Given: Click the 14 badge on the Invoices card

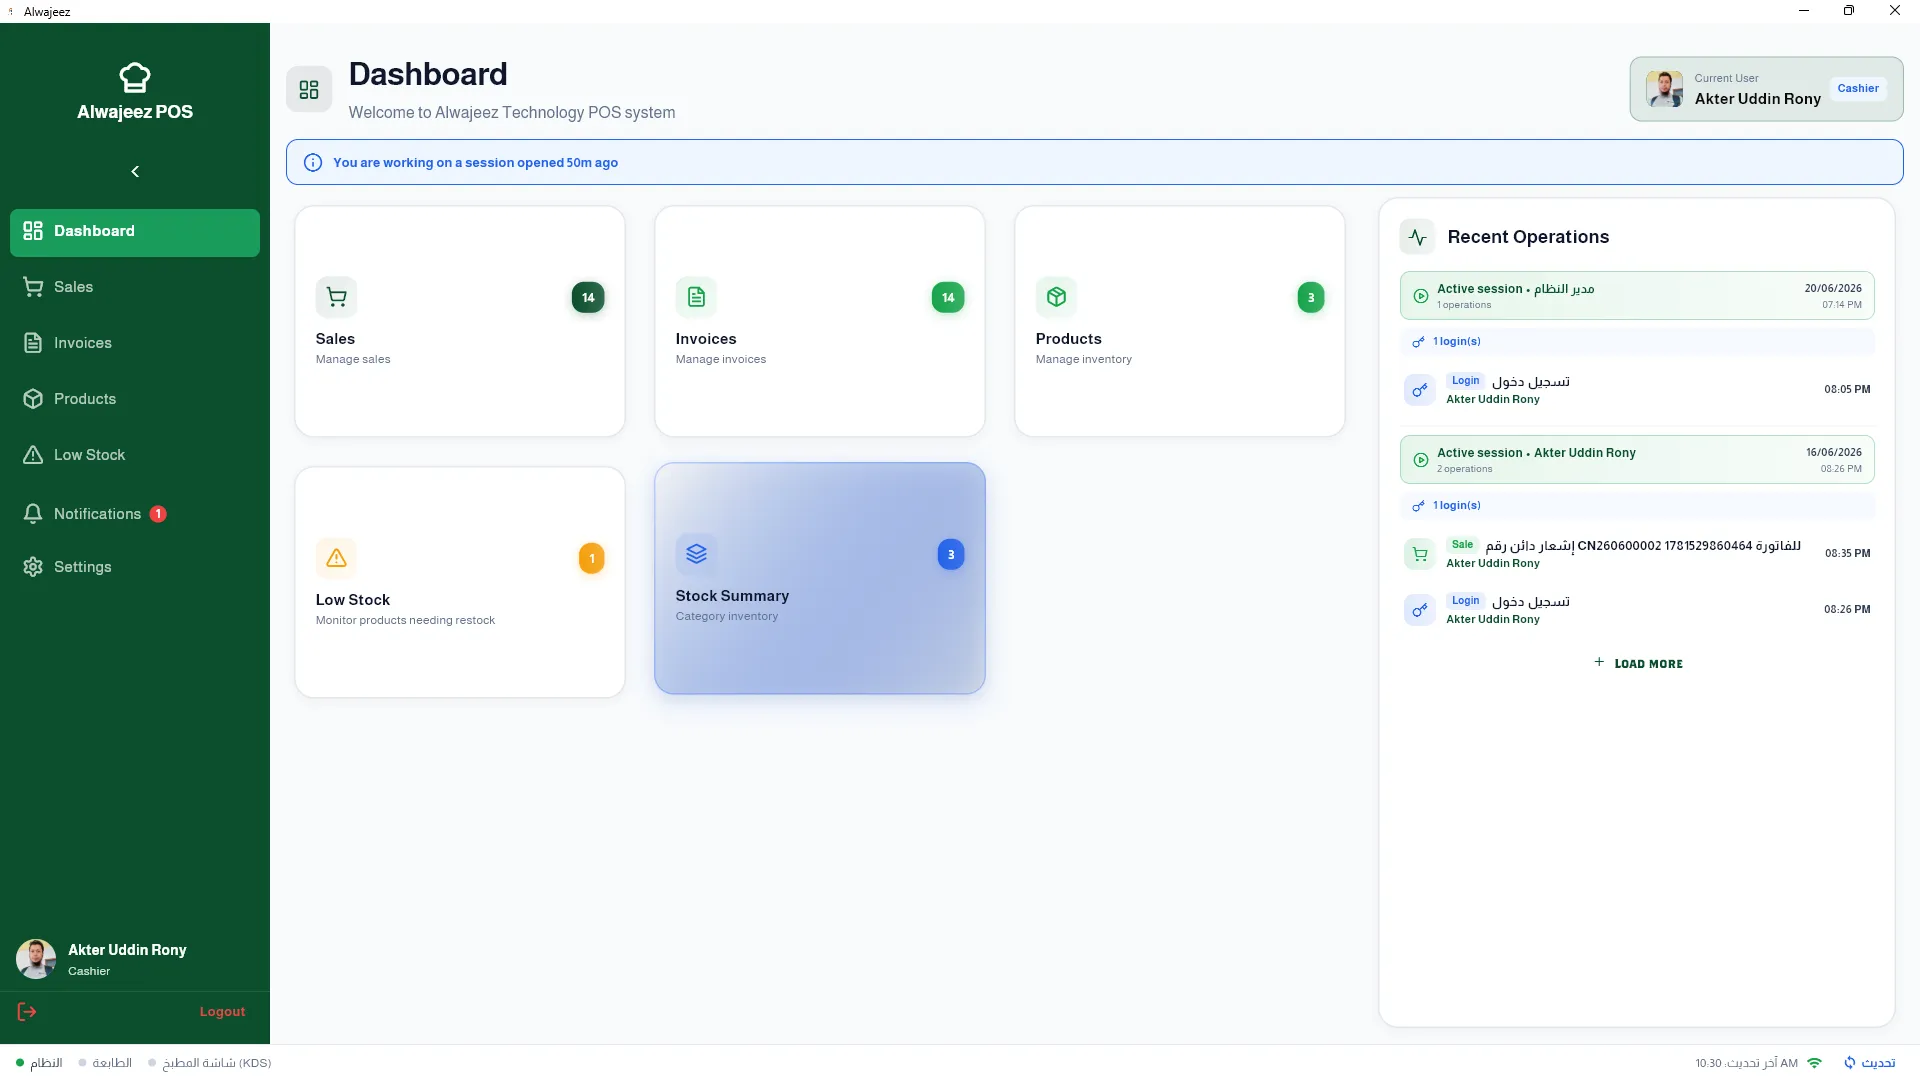Looking at the screenshot, I should 948,298.
